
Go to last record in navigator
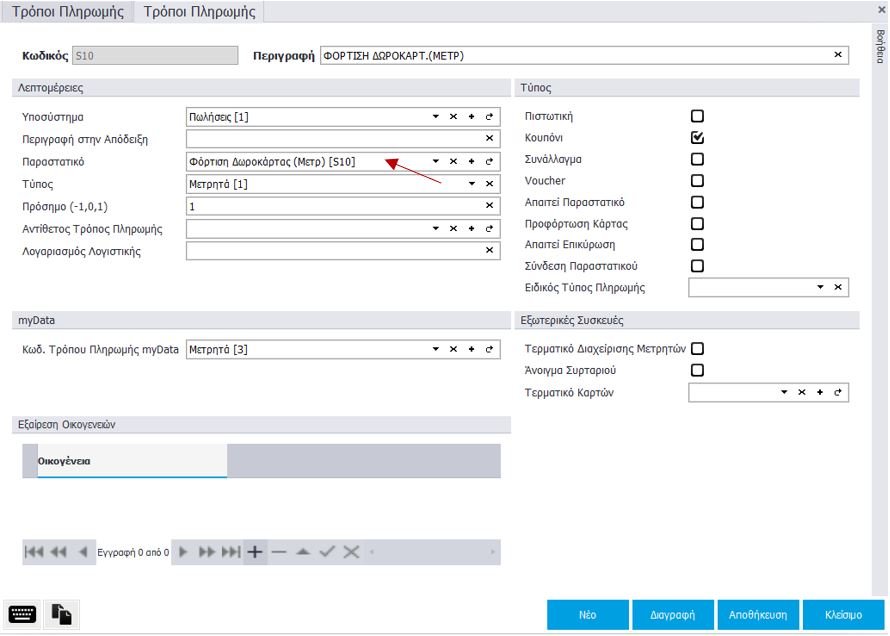pos(231,552)
